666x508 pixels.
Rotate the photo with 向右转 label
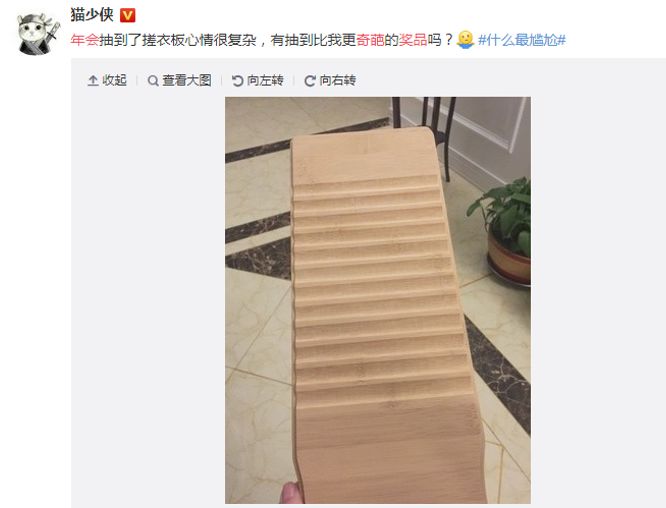338,80
